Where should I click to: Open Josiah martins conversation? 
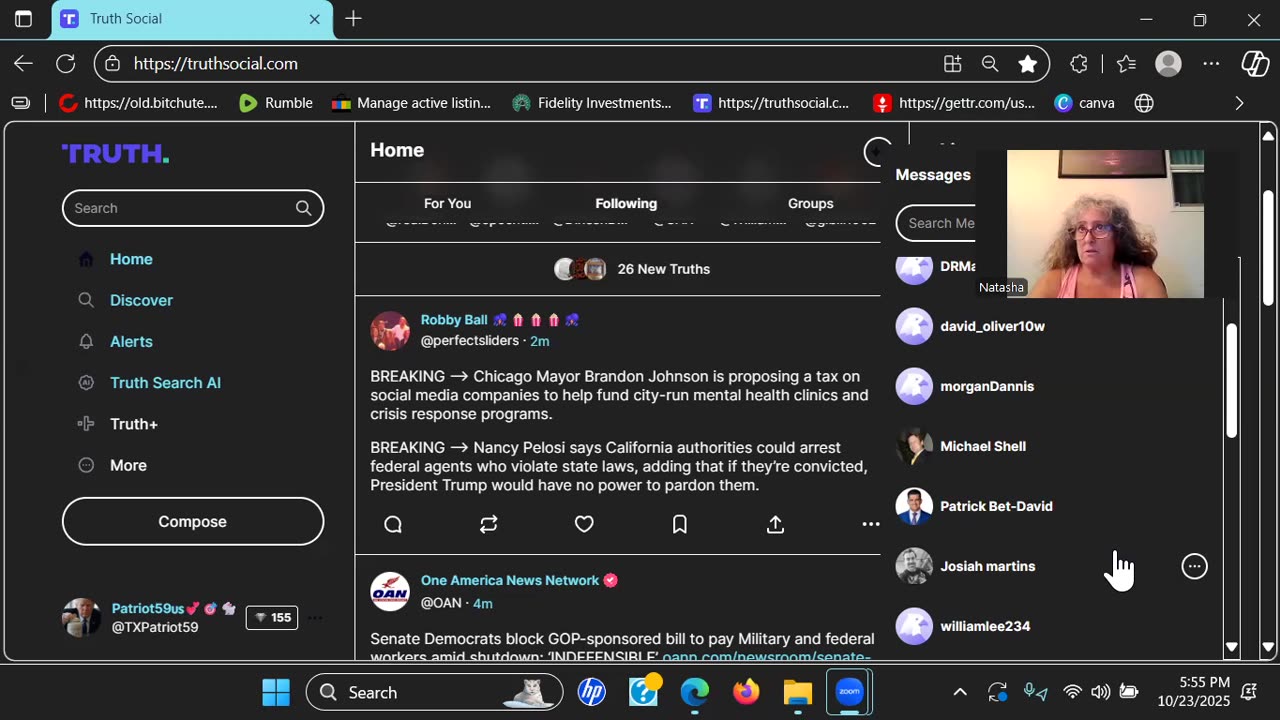point(988,566)
